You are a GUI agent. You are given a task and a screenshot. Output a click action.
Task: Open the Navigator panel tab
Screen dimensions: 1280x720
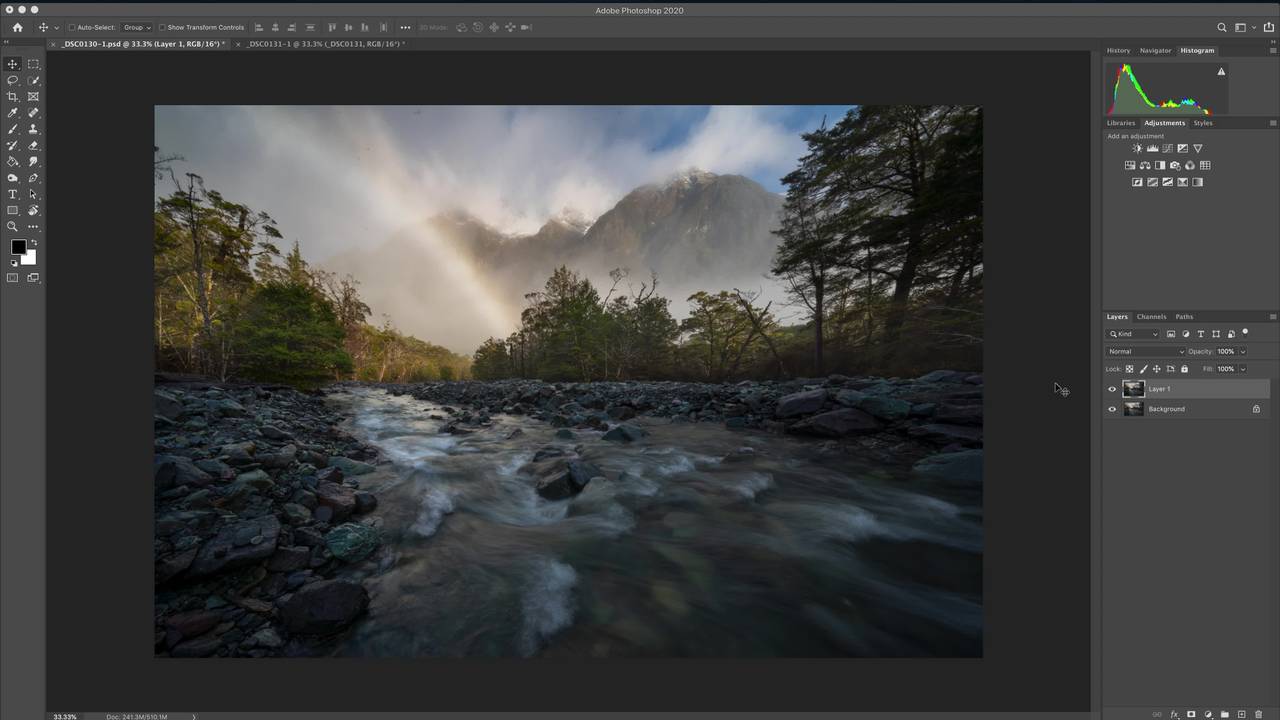coord(1155,50)
